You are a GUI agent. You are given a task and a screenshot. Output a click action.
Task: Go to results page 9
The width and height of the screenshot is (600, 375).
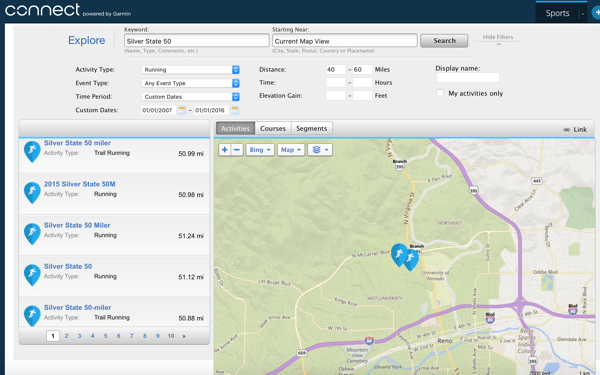[x=157, y=336]
